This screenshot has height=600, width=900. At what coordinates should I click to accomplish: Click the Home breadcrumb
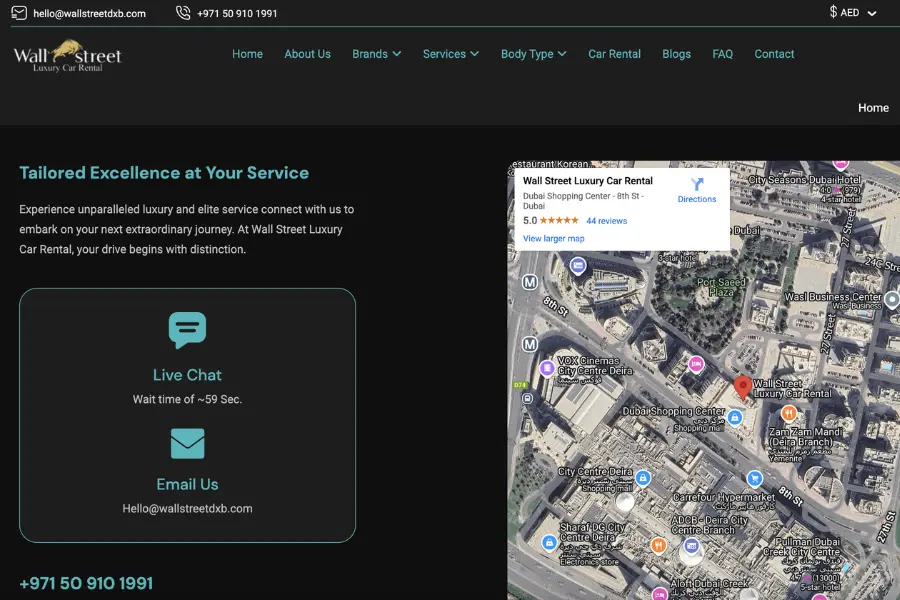872,108
